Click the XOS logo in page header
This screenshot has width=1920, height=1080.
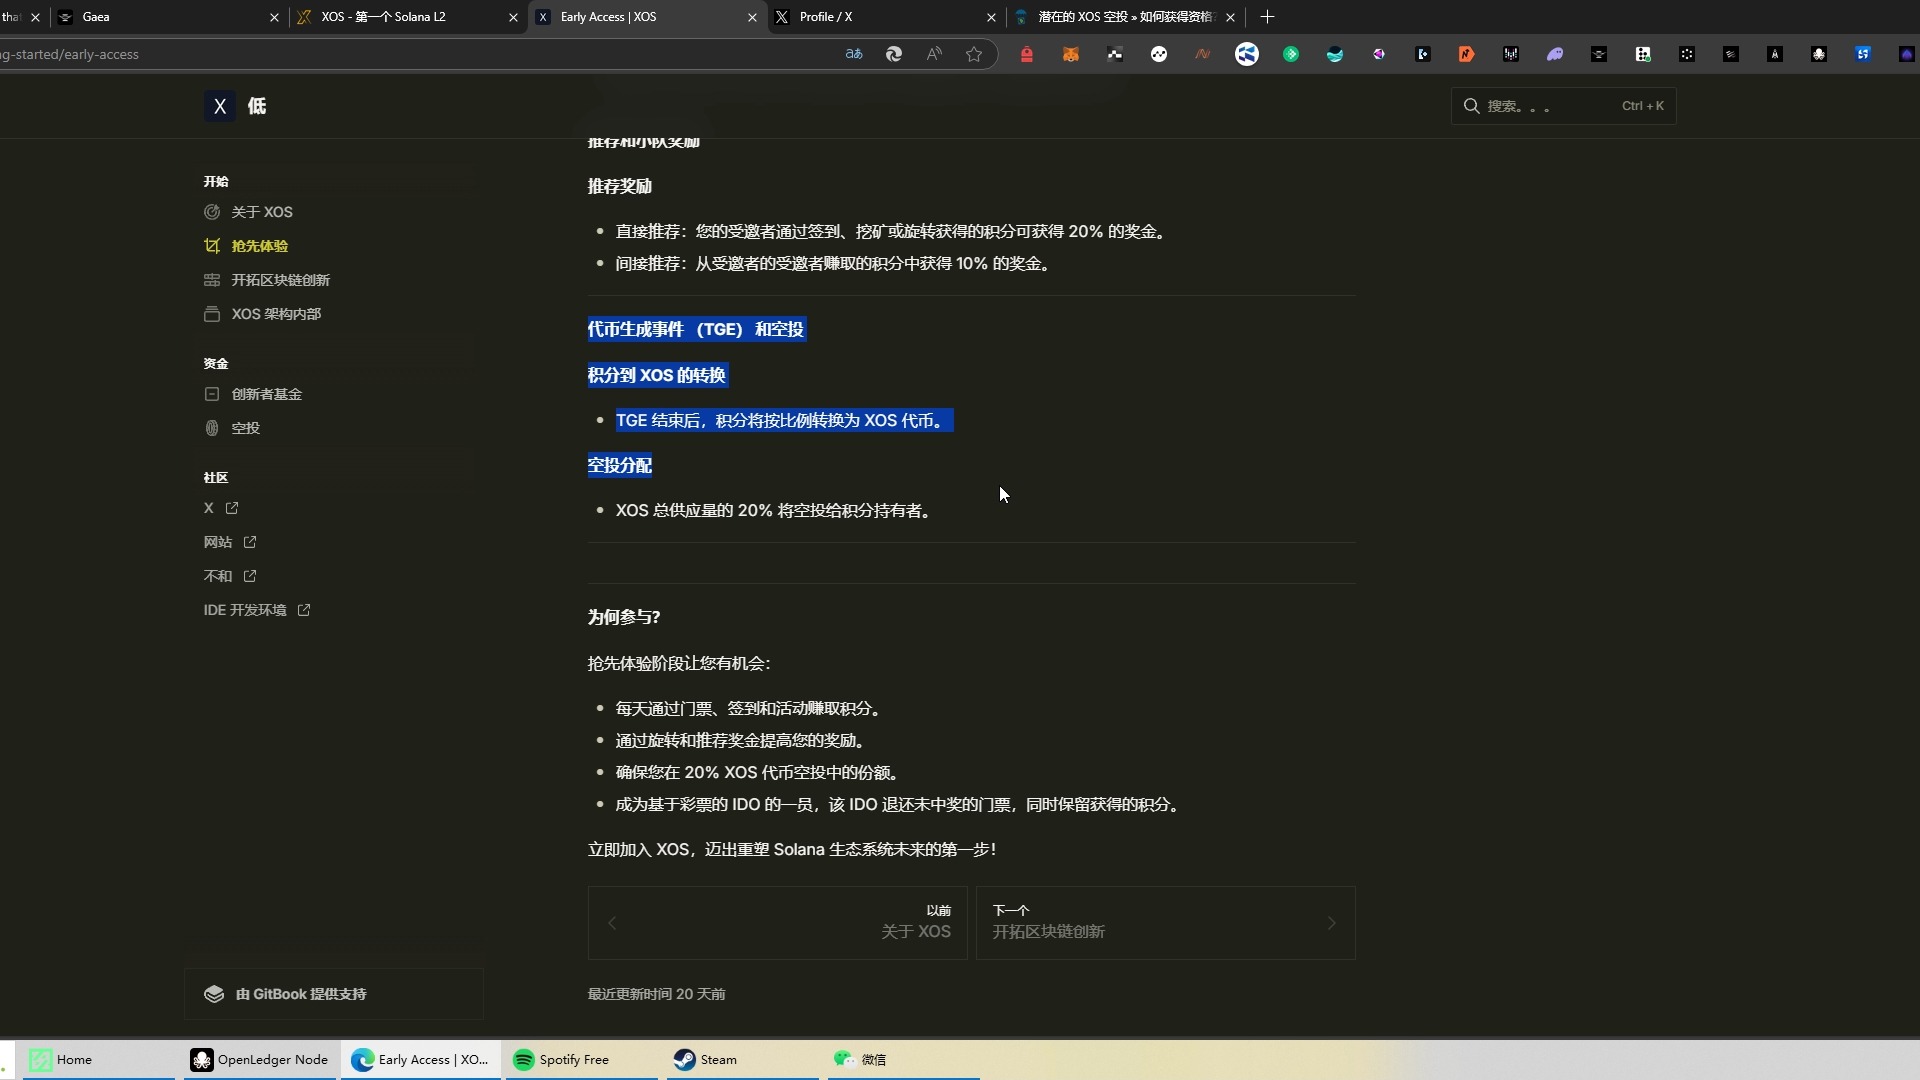click(x=220, y=106)
